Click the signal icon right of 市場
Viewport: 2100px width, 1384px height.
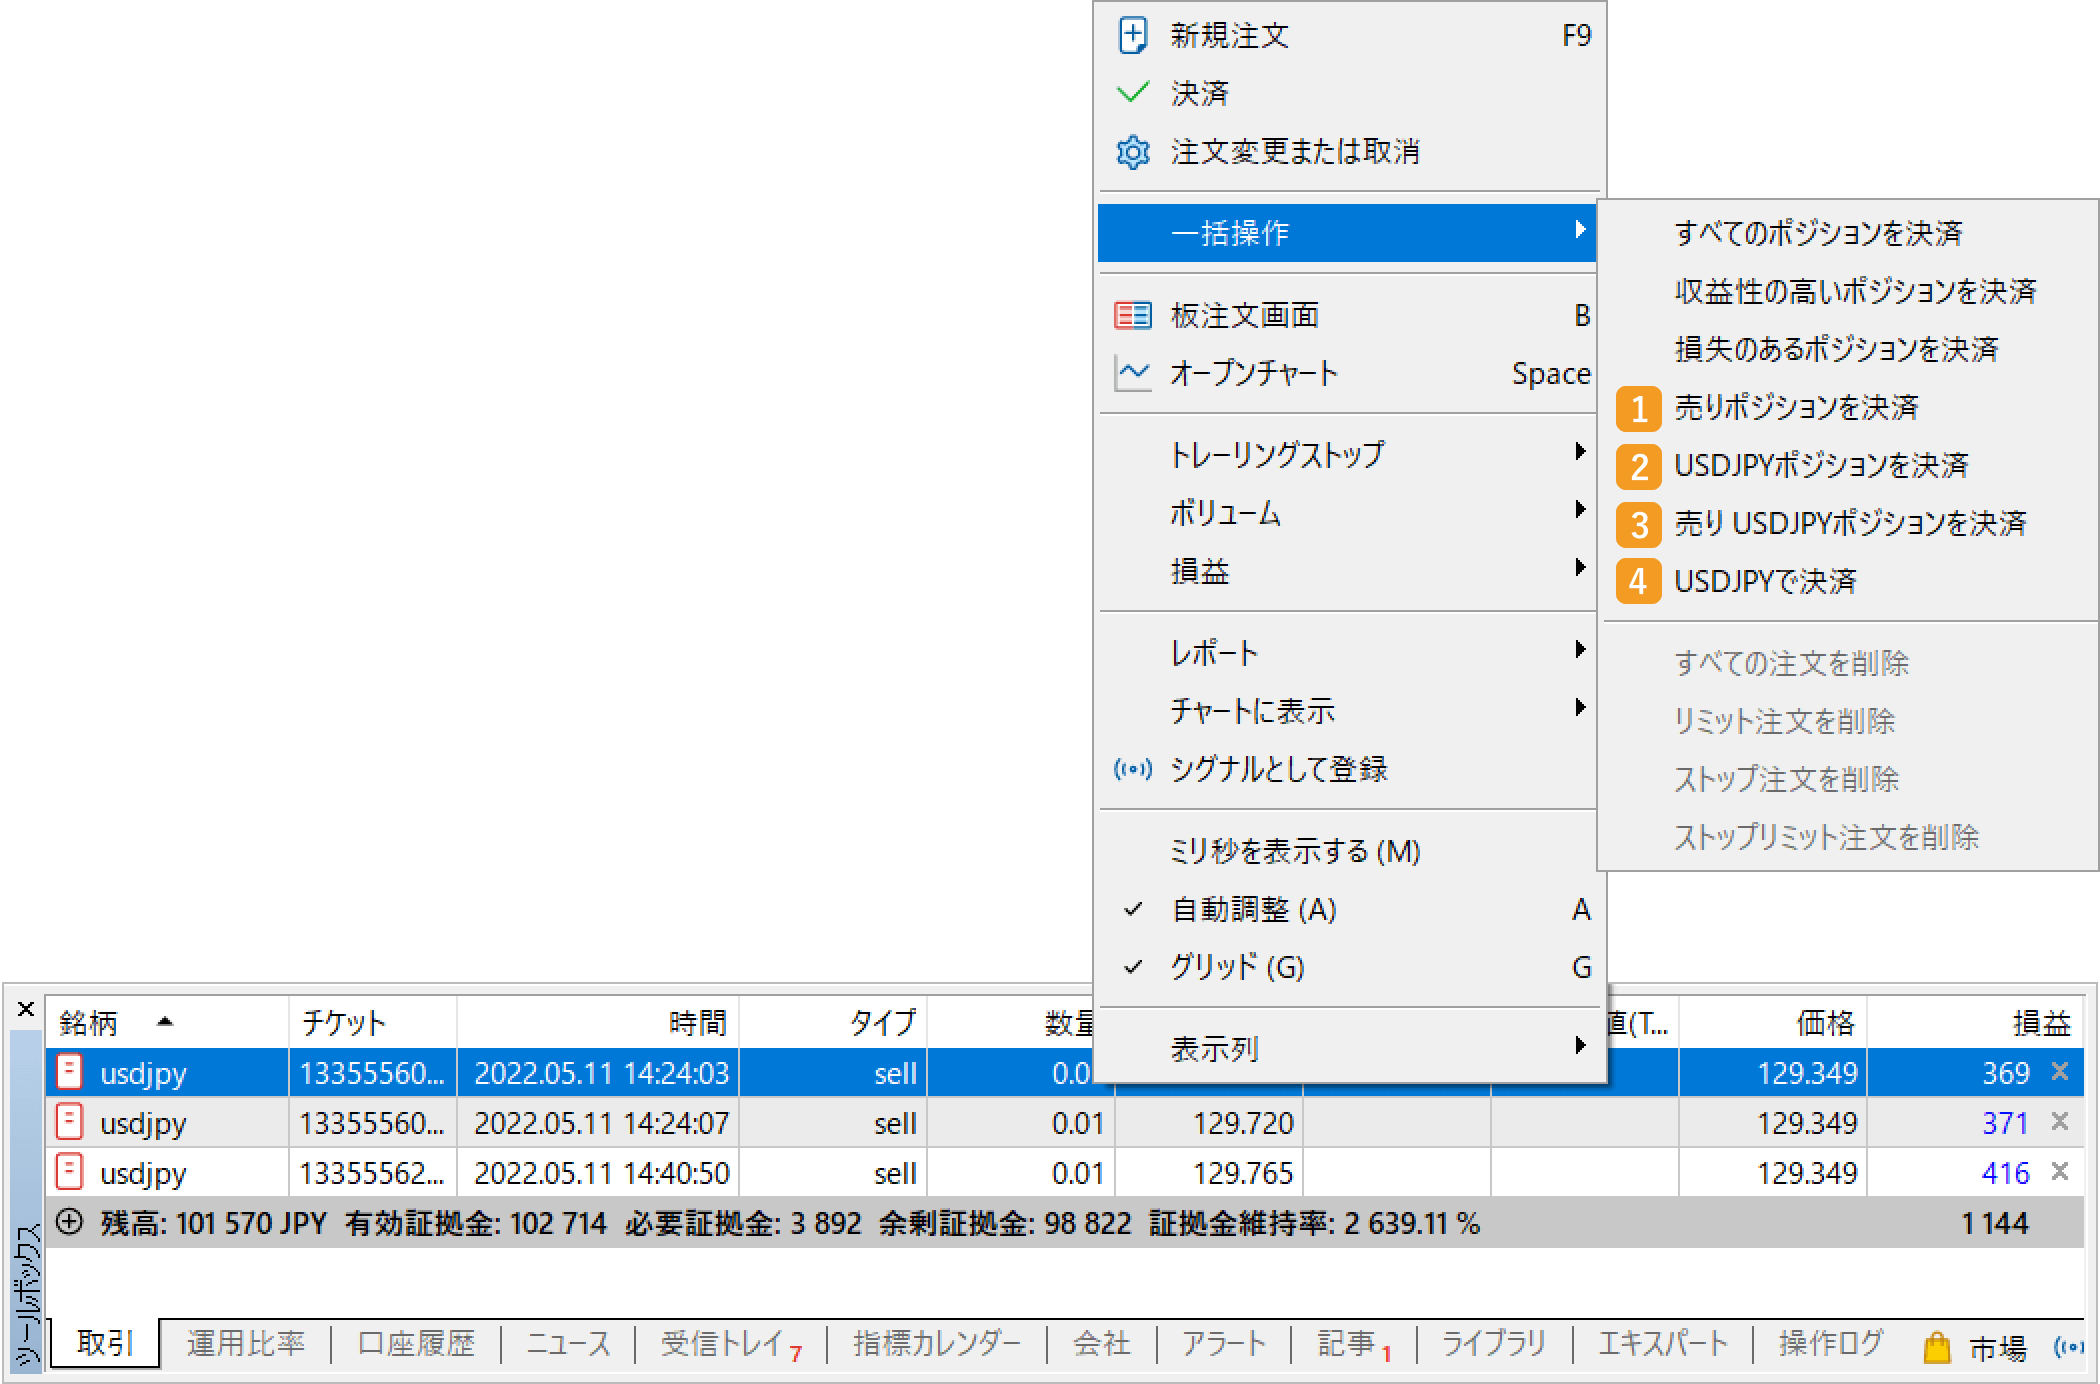[x=2068, y=1347]
